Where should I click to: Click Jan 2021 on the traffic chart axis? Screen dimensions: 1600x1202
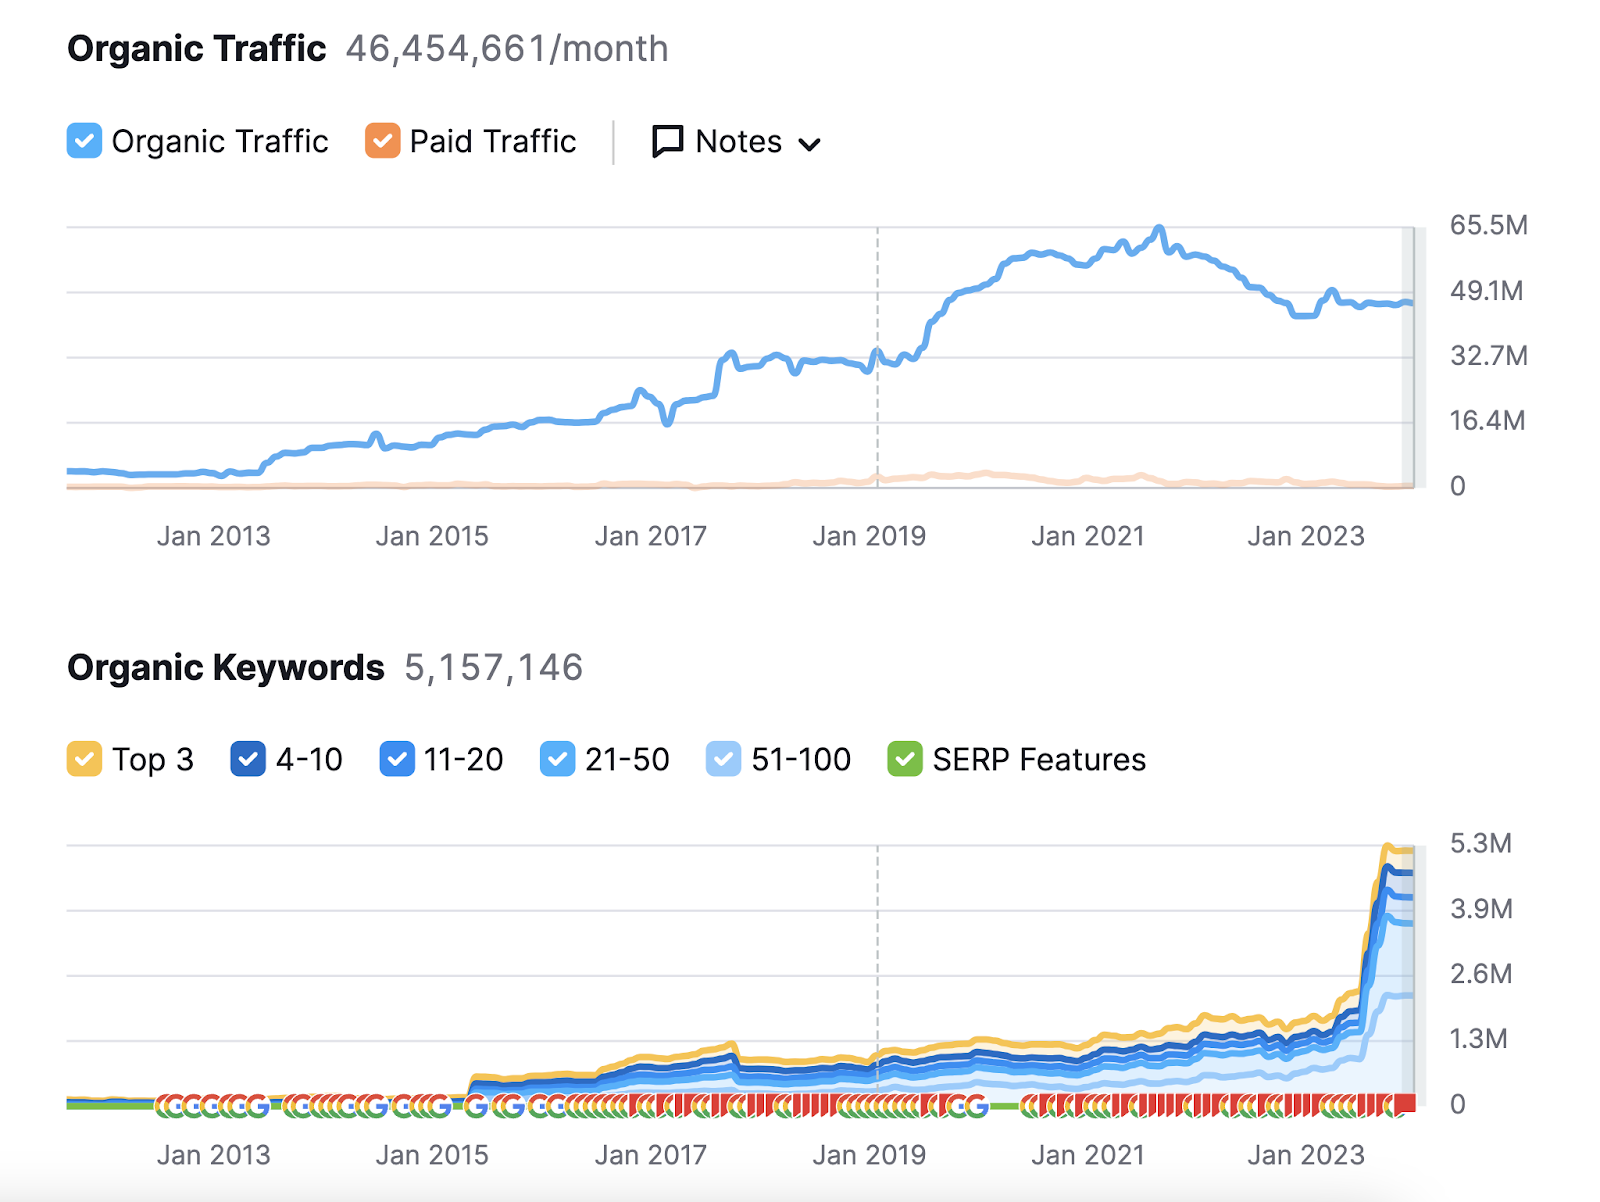click(1088, 536)
